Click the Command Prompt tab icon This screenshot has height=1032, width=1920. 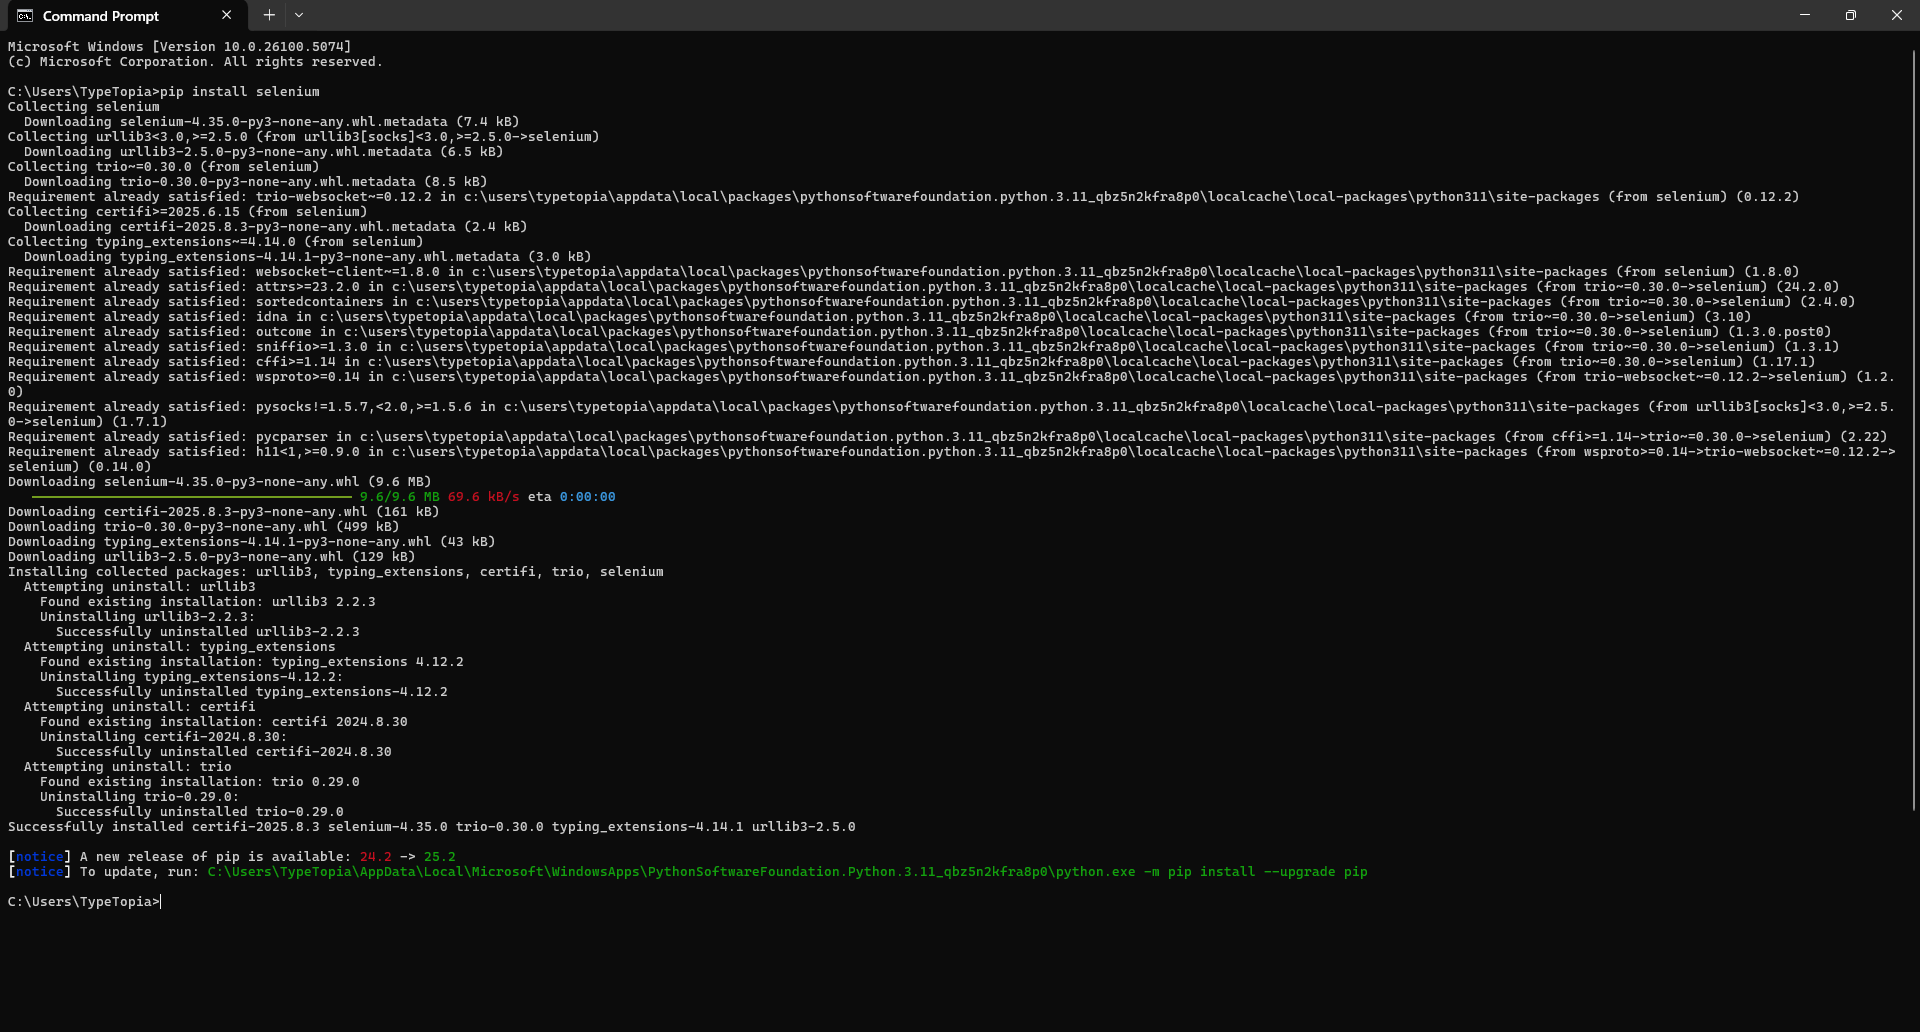(x=25, y=16)
